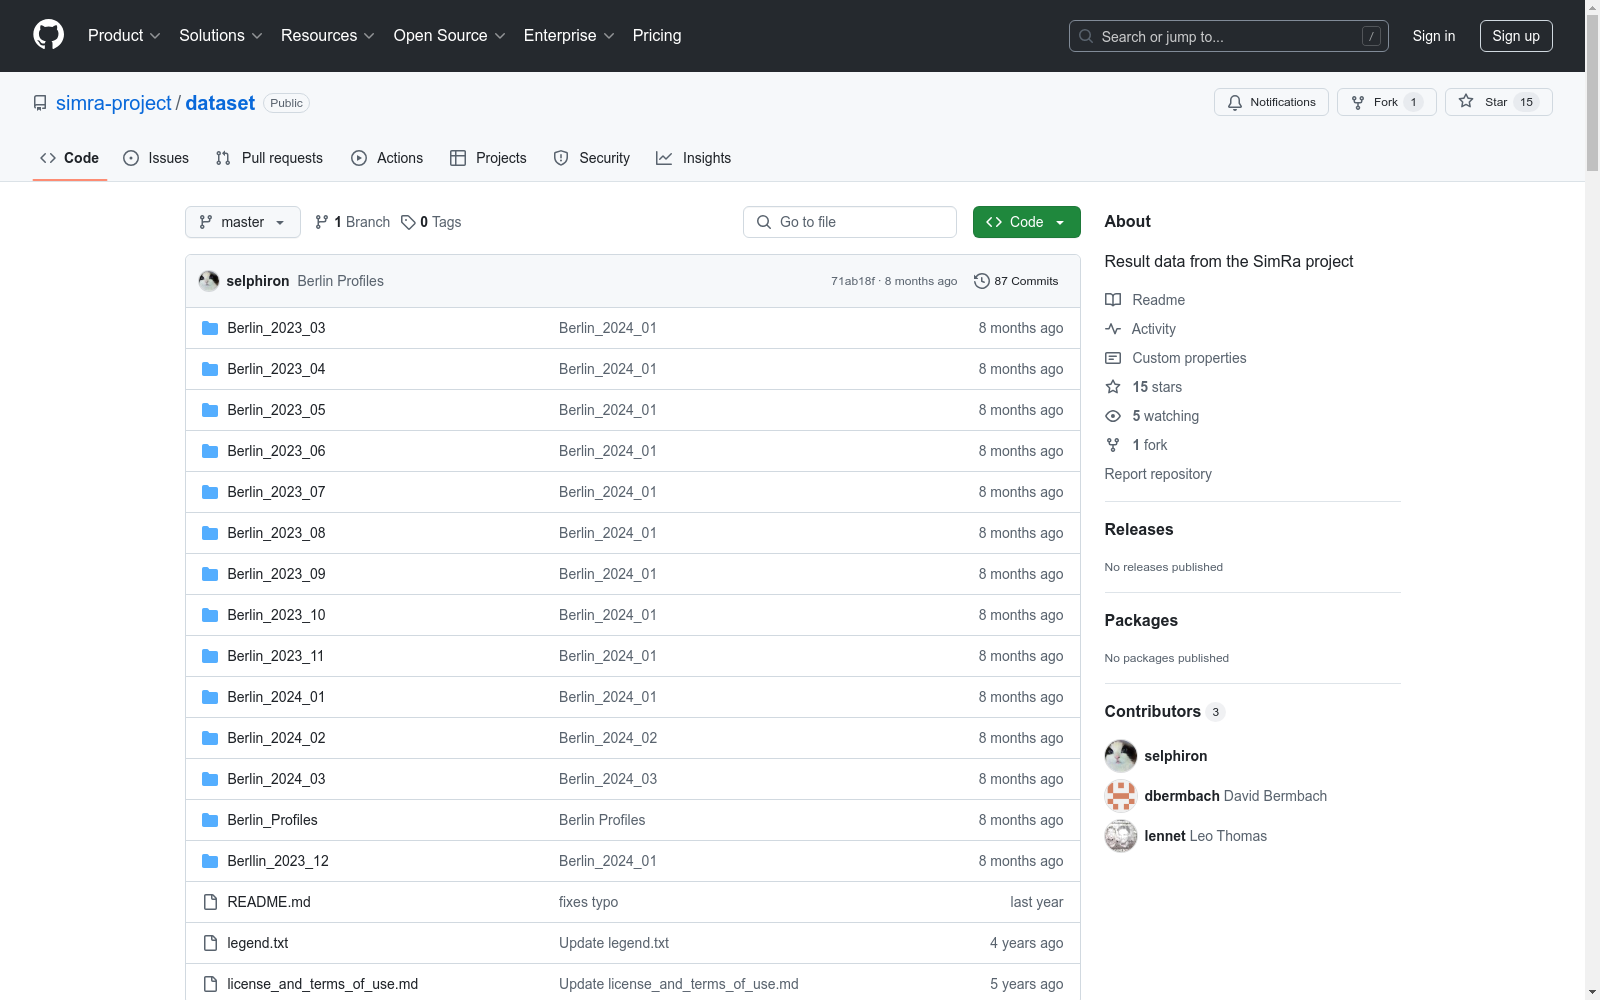Click the fork icon beside 1 fork
This screenshot has width=1600, height=1000.
coord(1113,445)
